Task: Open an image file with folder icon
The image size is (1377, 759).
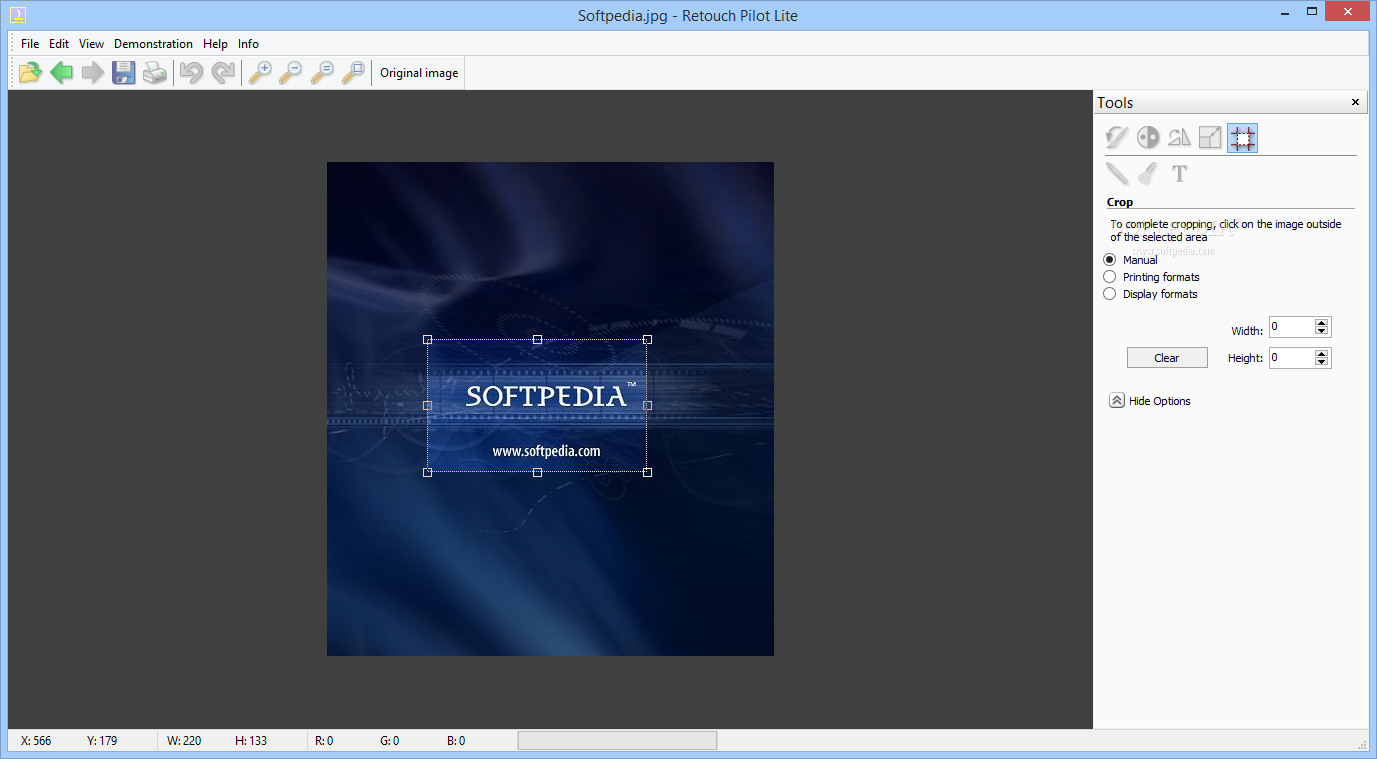Action: pos(30,72)
